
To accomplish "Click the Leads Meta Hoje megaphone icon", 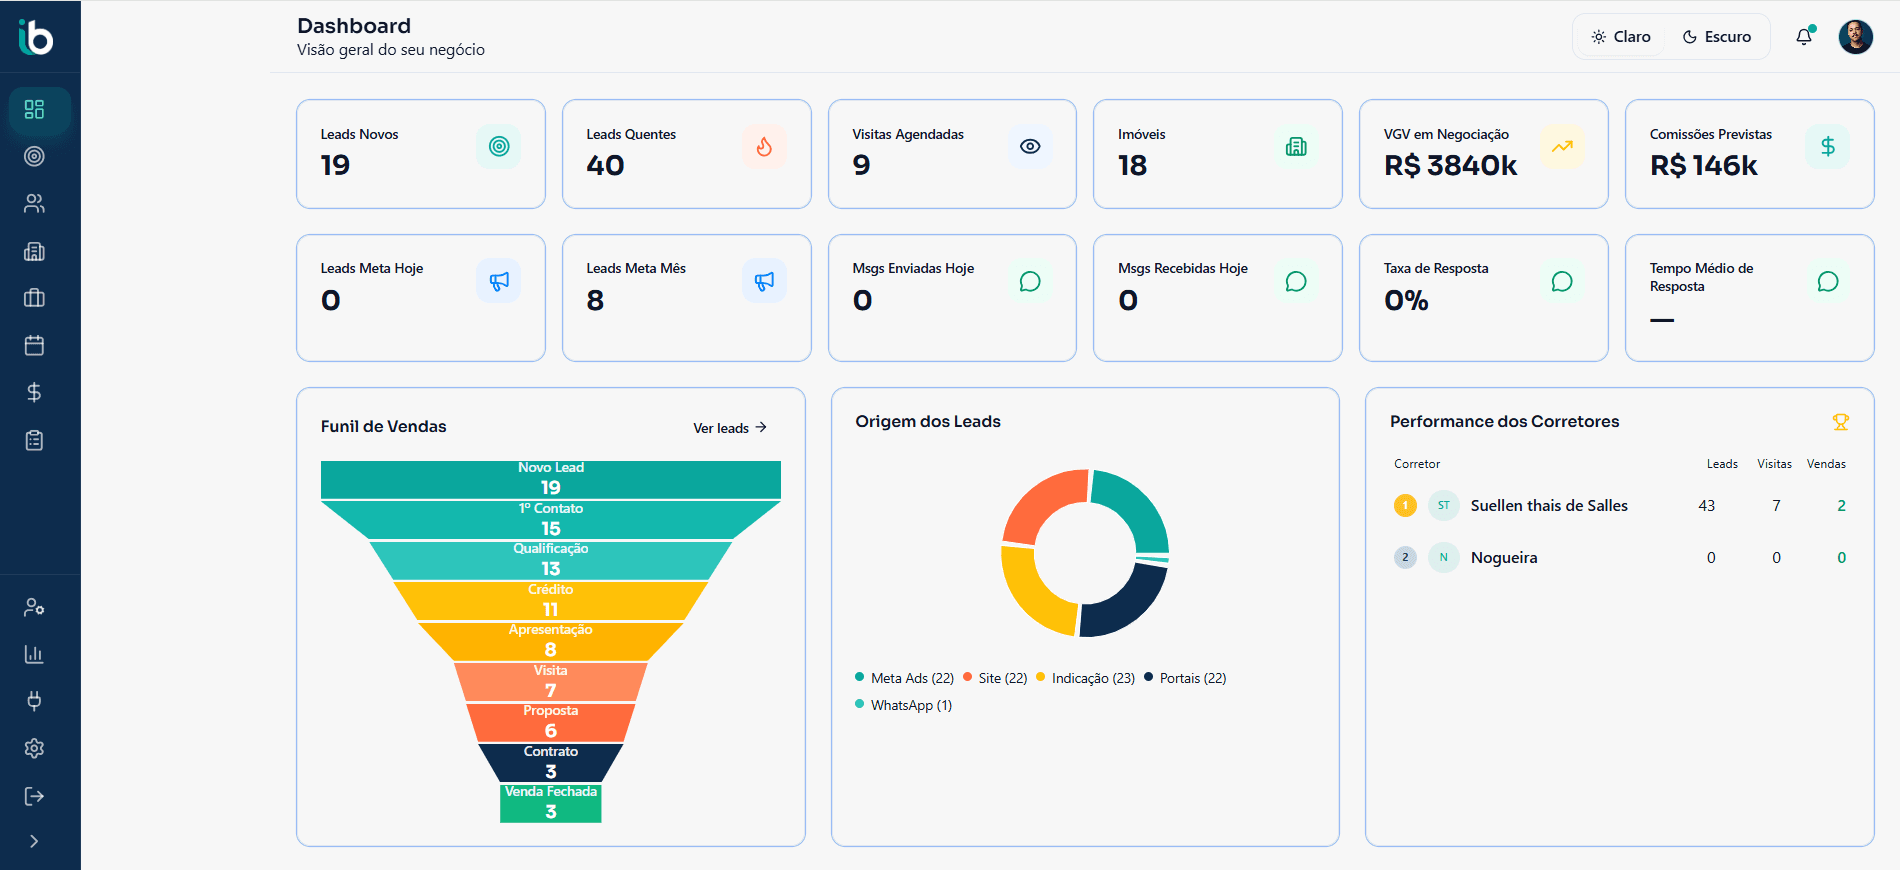I will coord(499,282).
